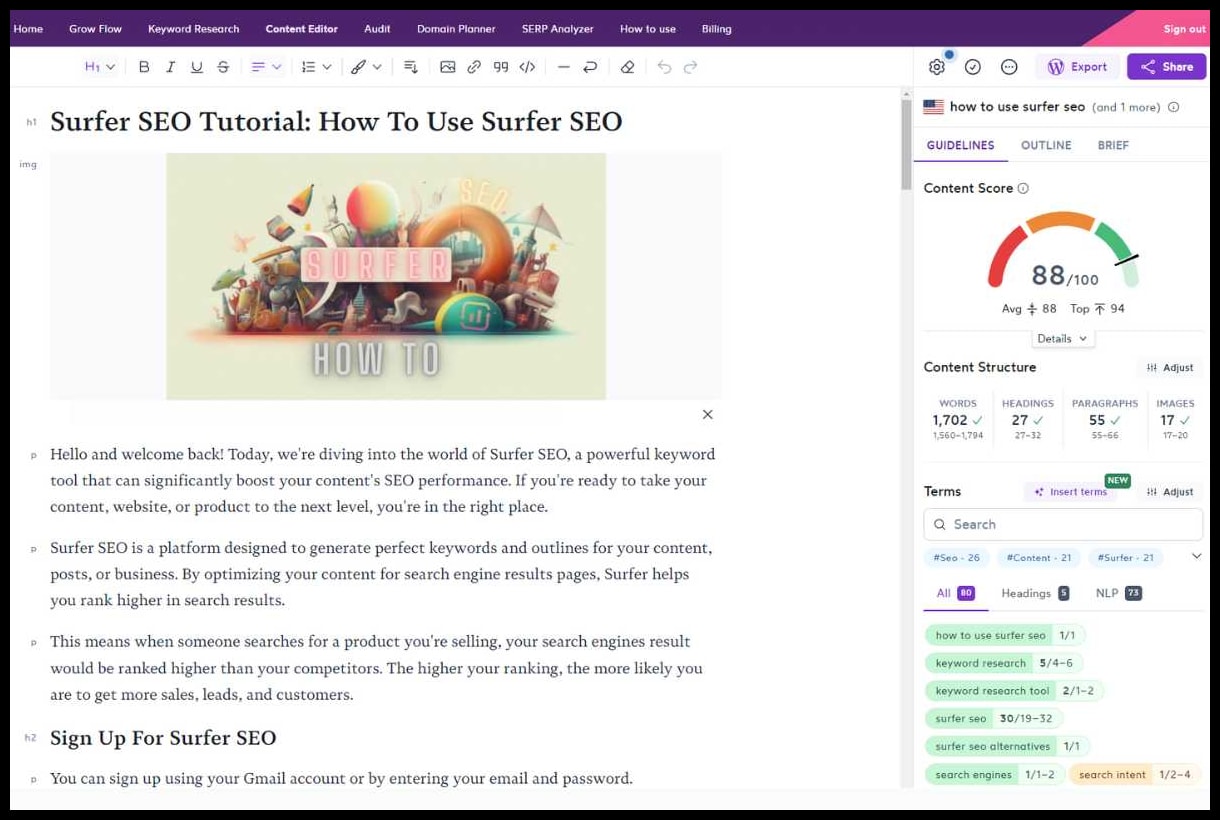
Task: Click the 'keyword research tool' term chip
Action: pos(1014,691)
